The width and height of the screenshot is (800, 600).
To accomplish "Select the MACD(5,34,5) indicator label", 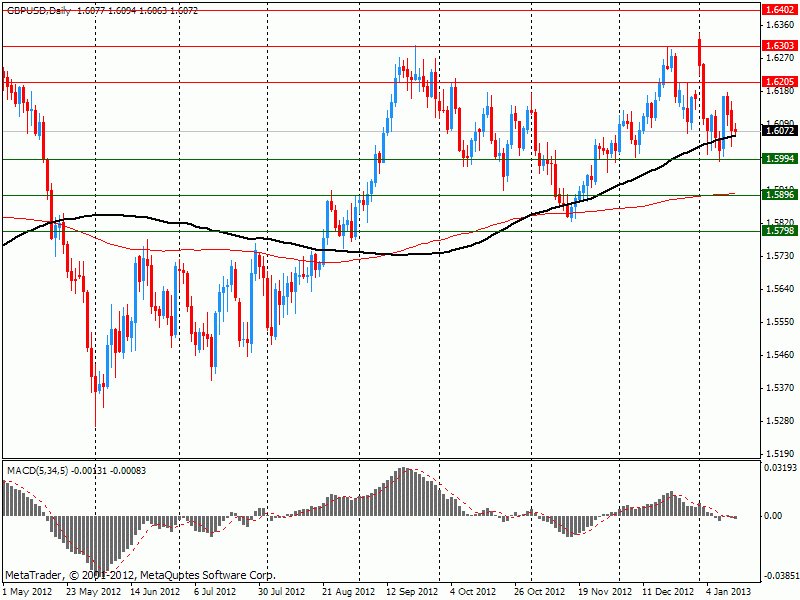I will click(36, 469).
